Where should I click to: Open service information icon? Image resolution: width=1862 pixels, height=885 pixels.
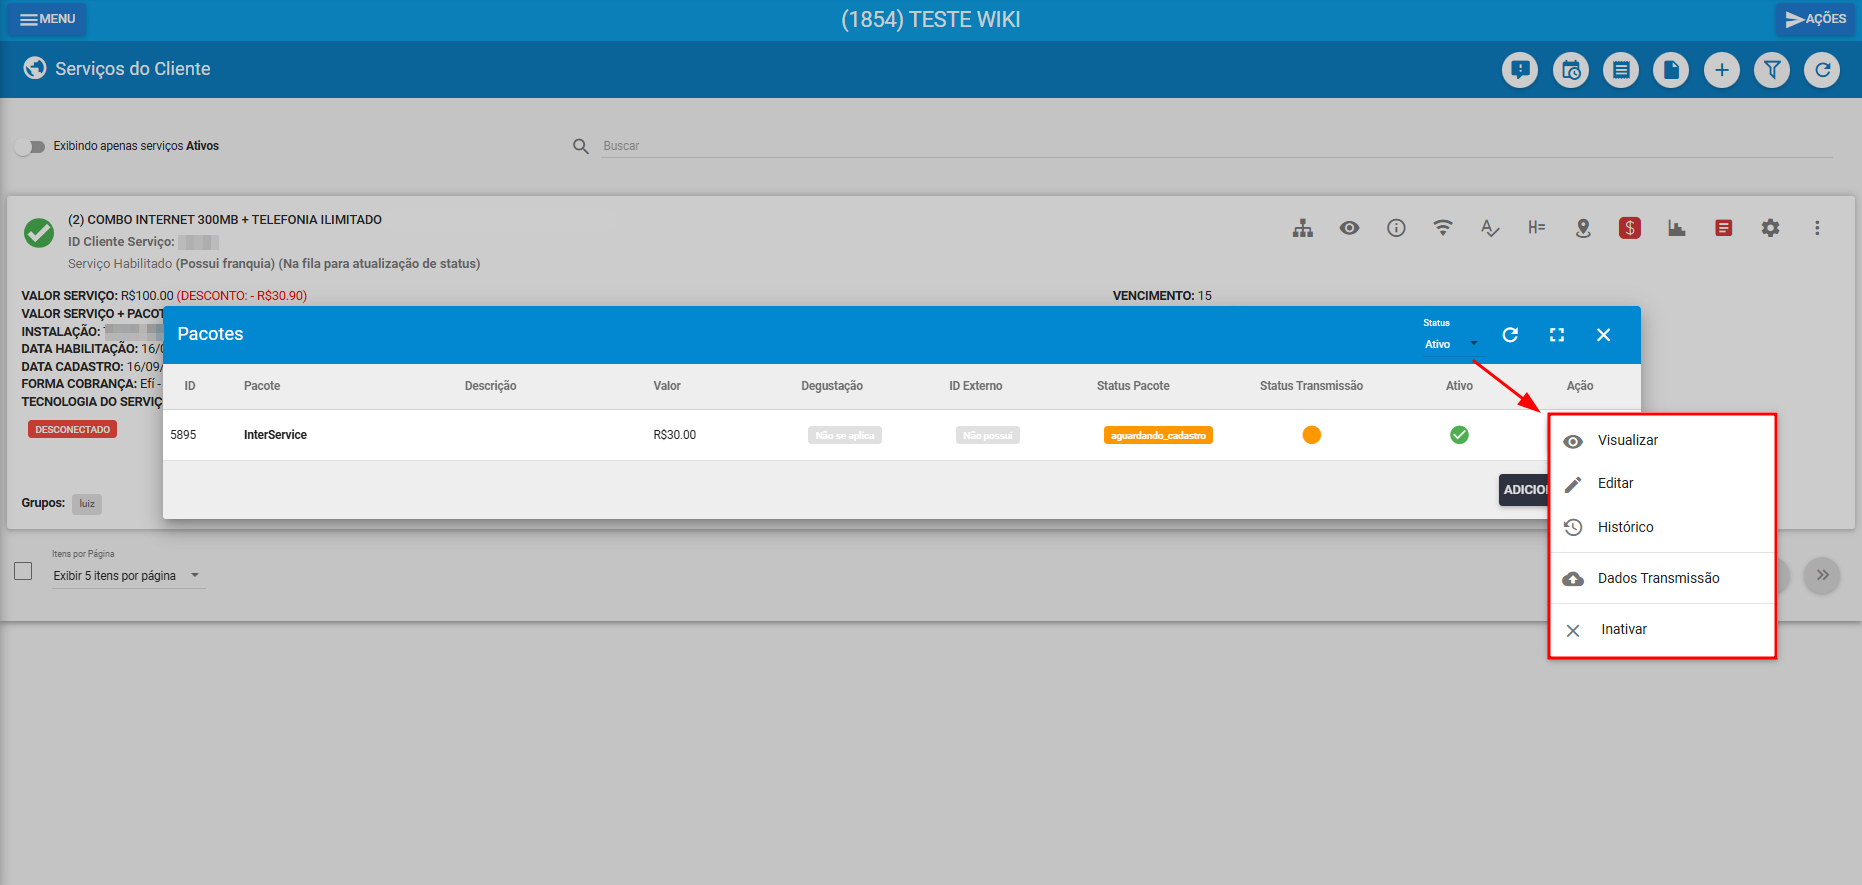tap(1396, 228)
